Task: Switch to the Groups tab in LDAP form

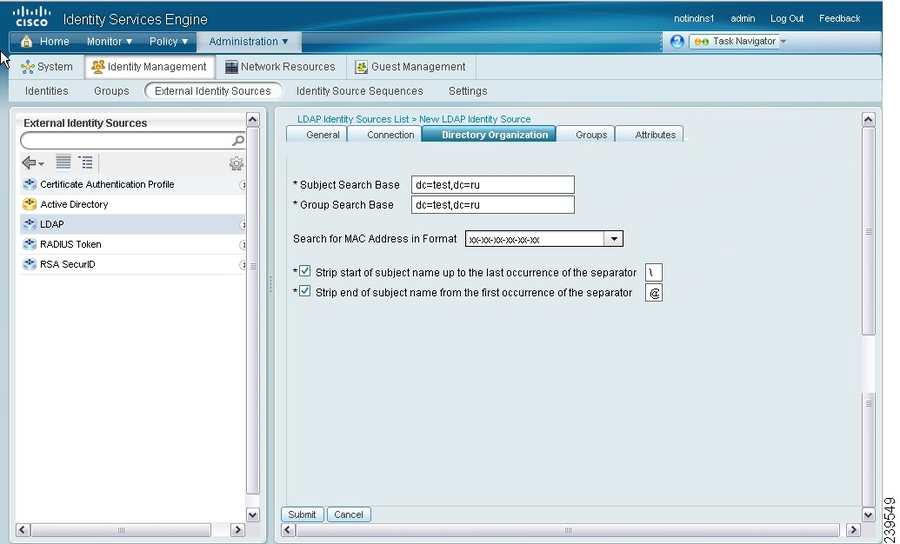Action: pyautogui.click(x=591, y=134)
